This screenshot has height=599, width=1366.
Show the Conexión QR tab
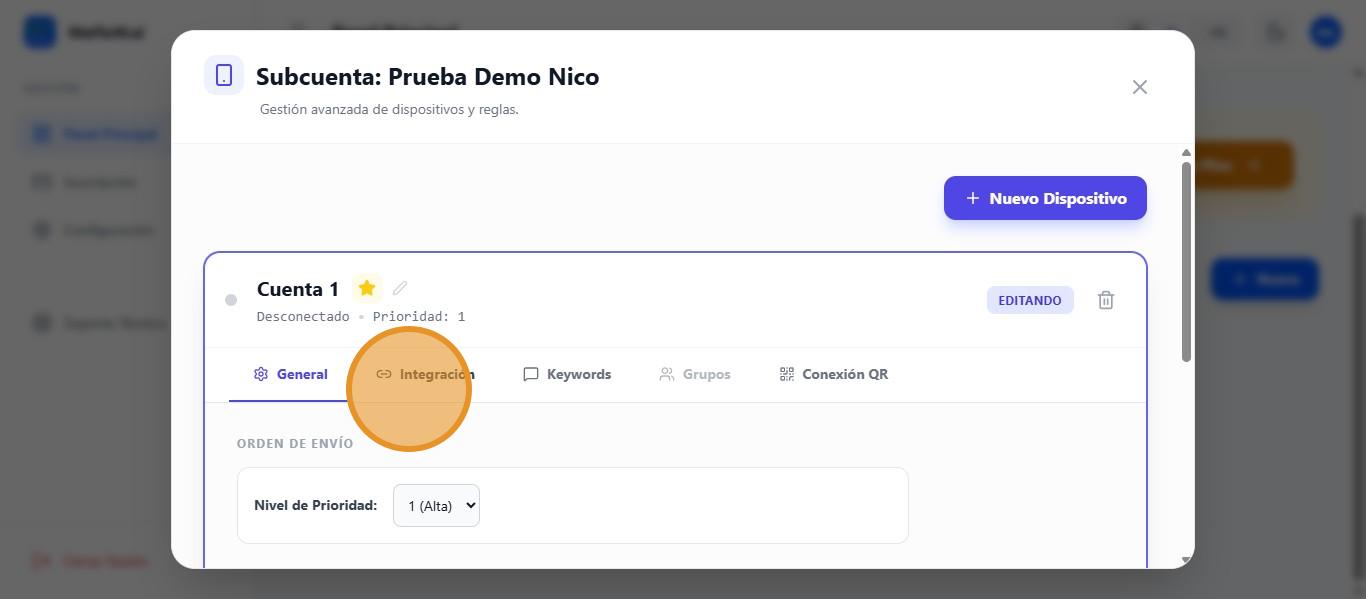834,374
